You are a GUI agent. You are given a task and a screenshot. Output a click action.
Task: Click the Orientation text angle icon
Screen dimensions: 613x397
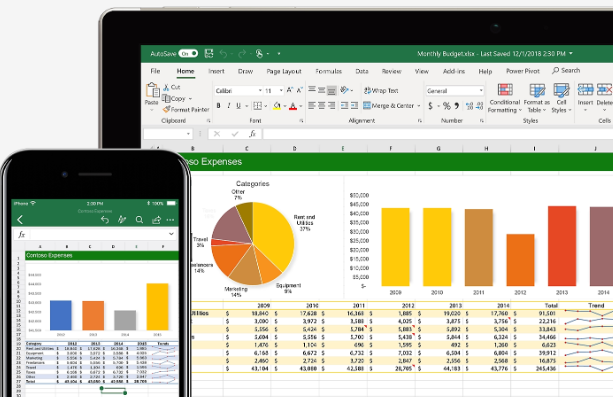click(344, 90)
